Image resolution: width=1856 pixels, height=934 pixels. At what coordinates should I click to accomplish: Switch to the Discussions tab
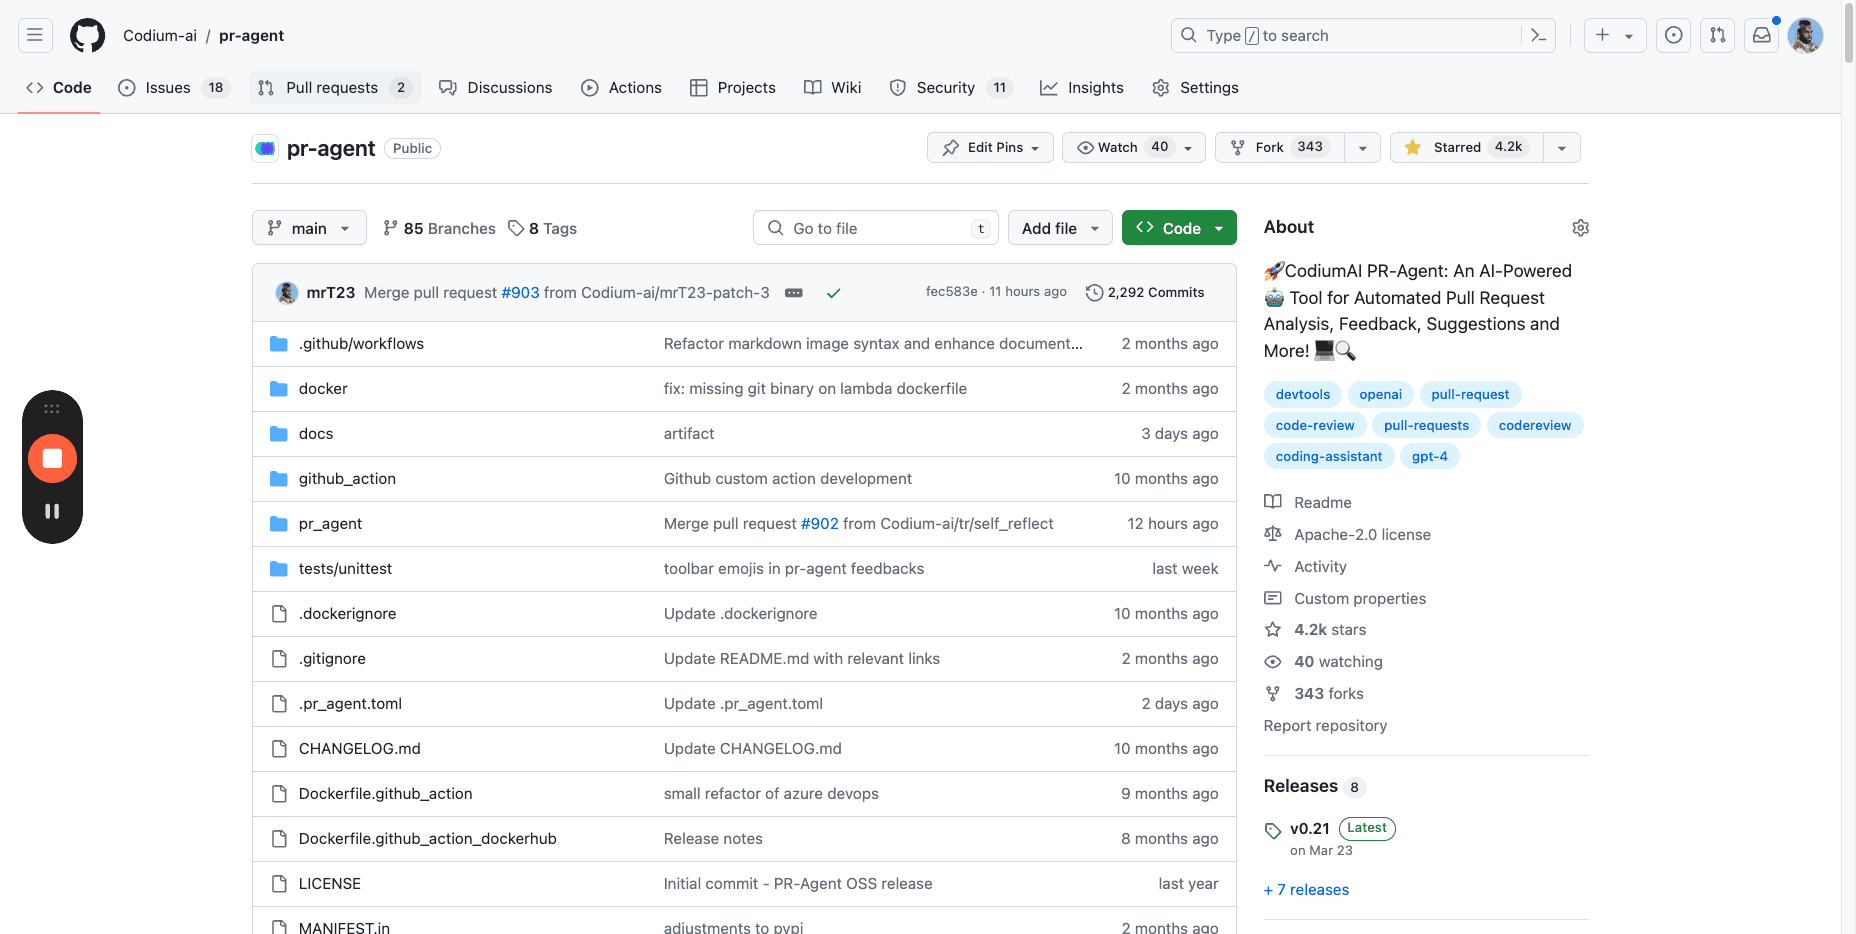pos(496,87)
